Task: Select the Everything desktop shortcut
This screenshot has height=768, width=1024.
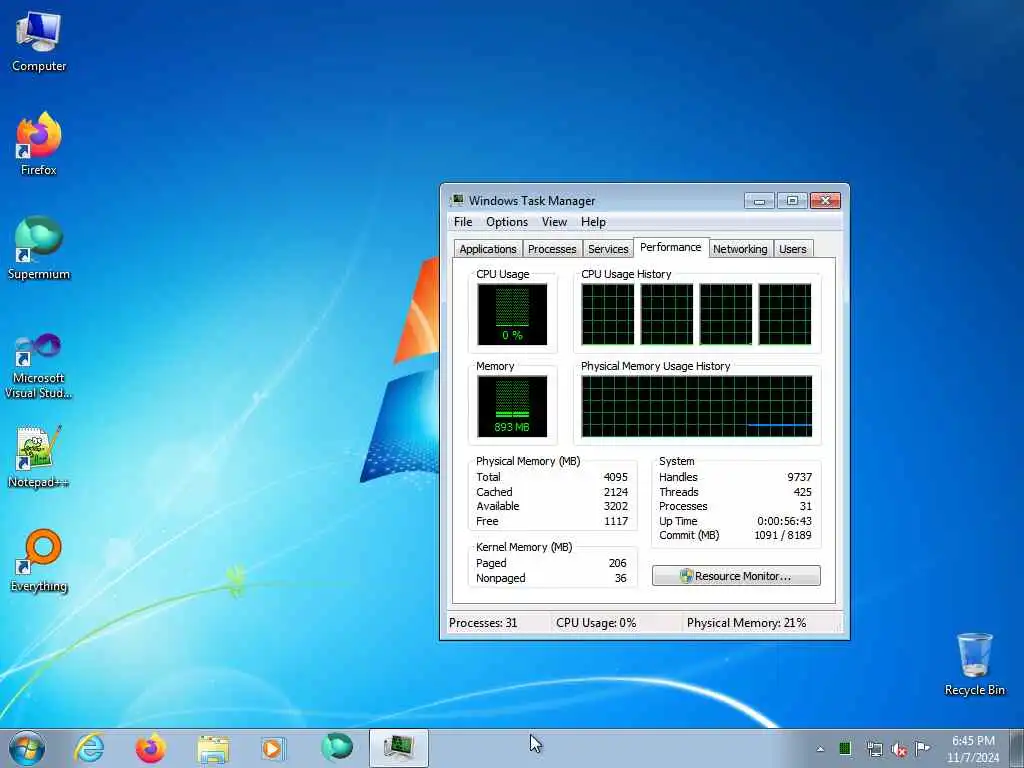Action: (x=39, y=560)
